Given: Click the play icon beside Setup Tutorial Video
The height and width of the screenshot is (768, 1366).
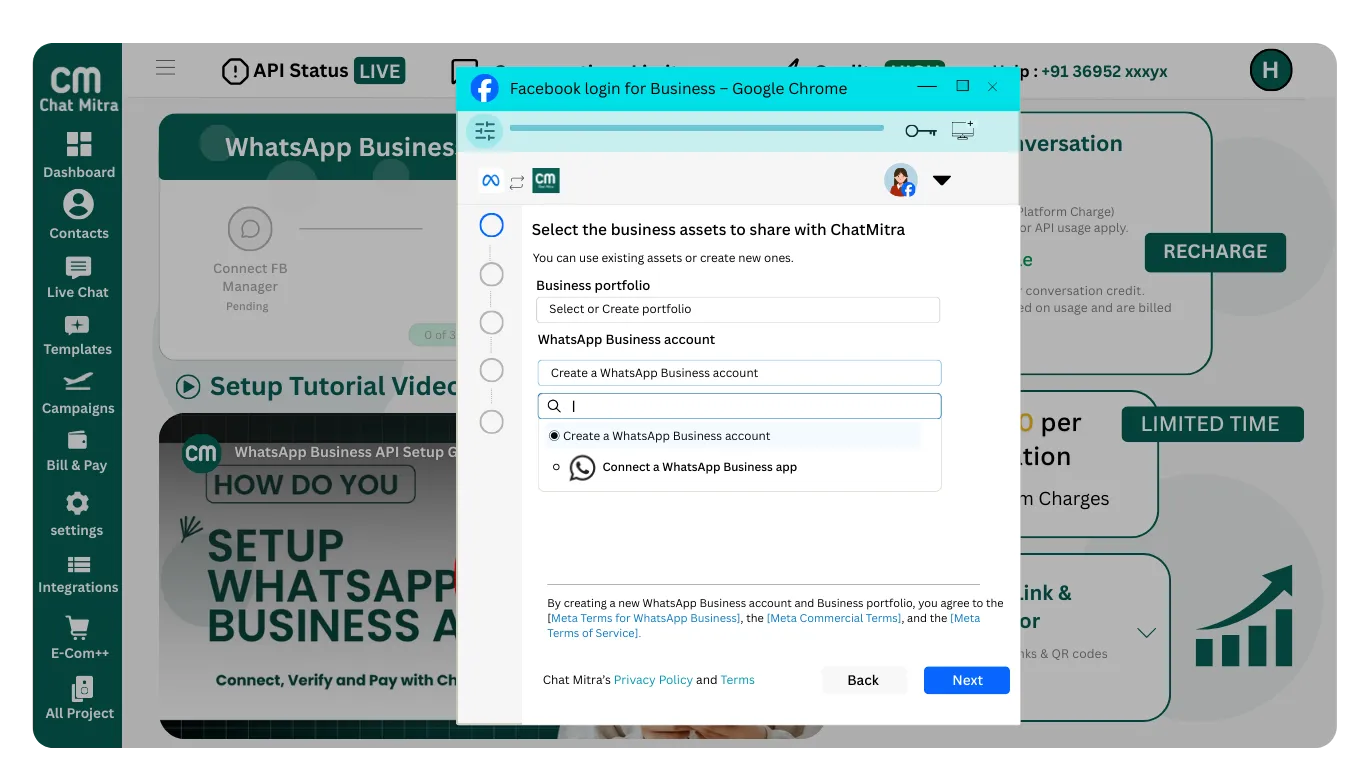Looking at the screenshot, I should [x=188, y=386].
